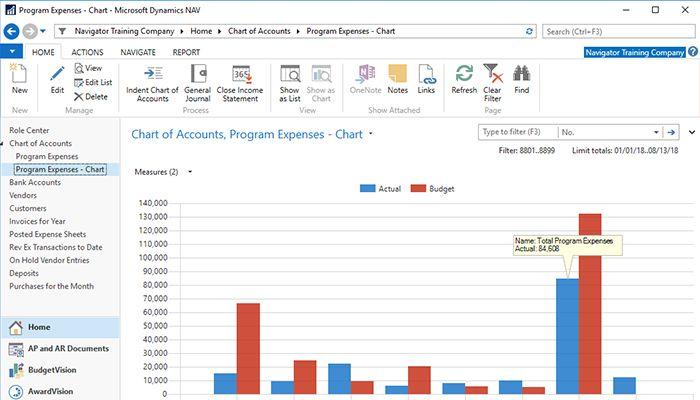This screenshot has height=400, width=700.
Task: Switch to the HOME ribbon tab
Action: tap(43, 52)
